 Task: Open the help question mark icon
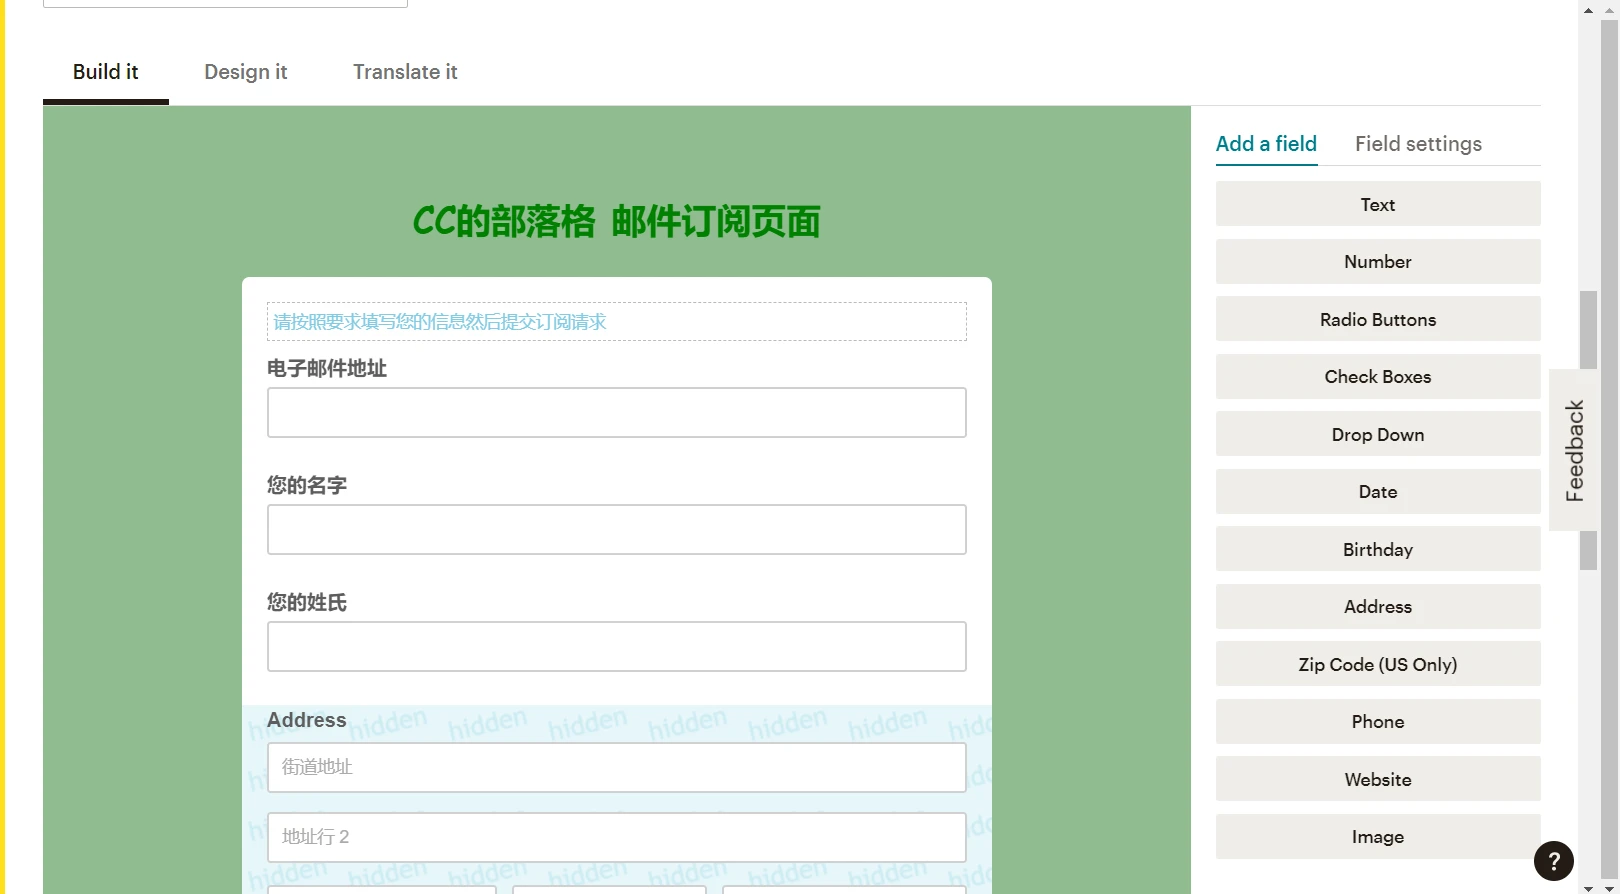tap(1554, 860)
